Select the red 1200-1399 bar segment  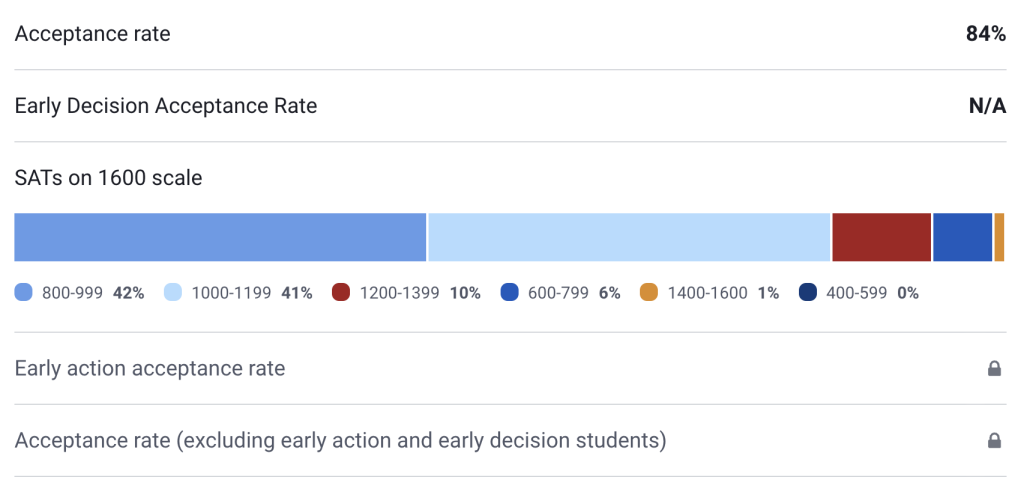click(881, 237)
